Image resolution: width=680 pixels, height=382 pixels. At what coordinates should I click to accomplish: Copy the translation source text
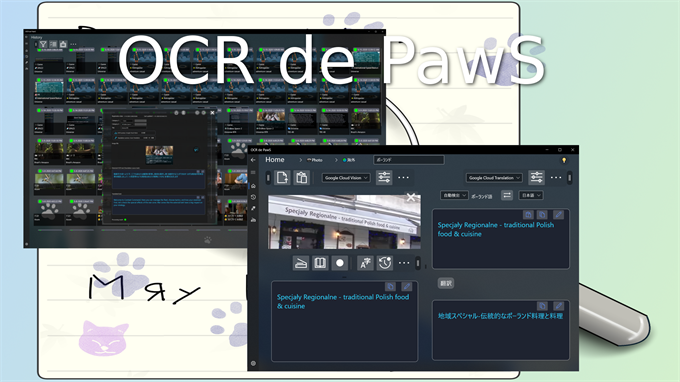(542, 215)
